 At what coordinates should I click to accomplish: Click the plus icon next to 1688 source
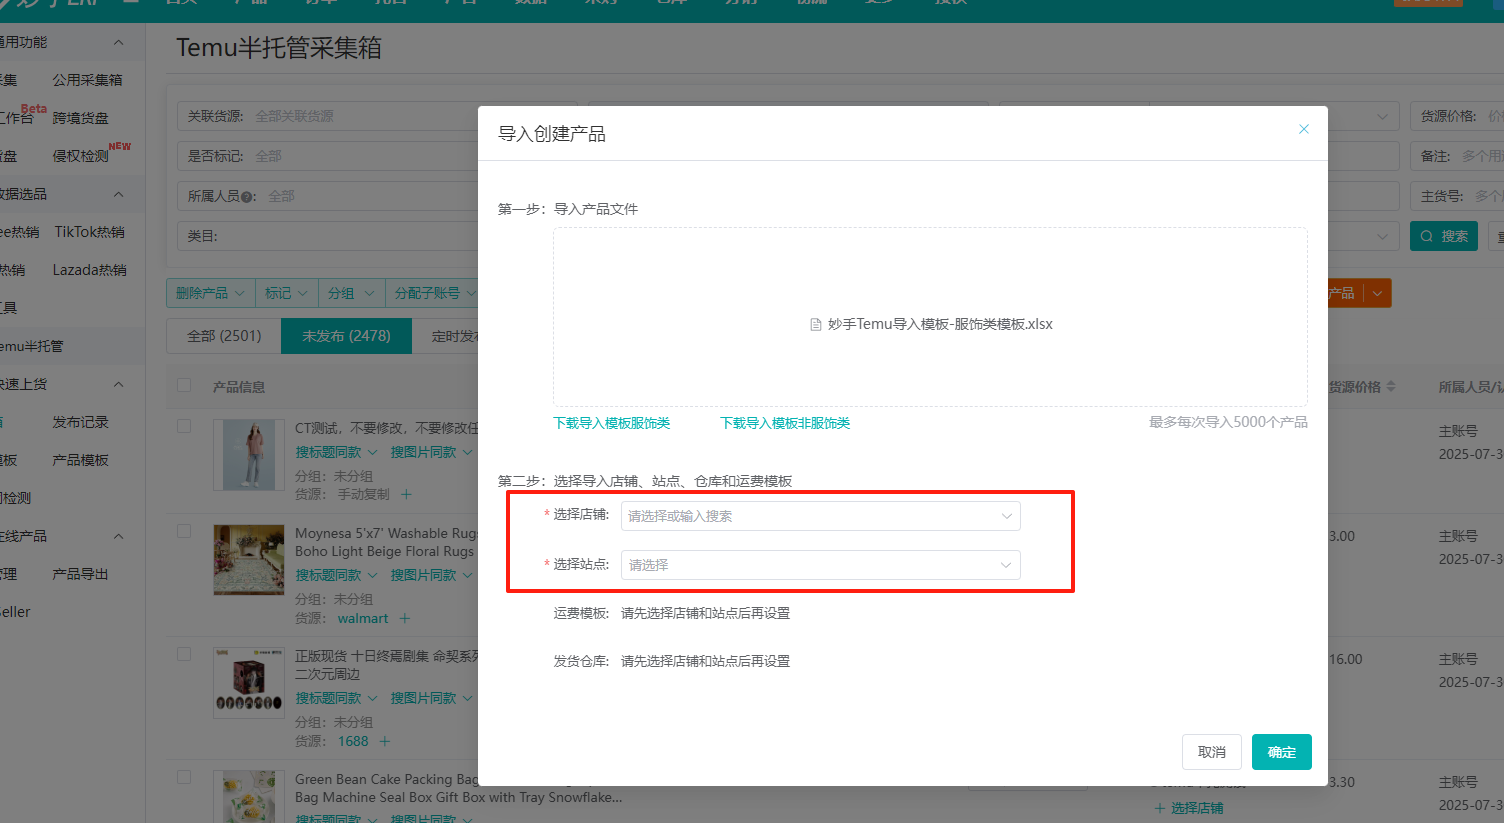point(385,741)
